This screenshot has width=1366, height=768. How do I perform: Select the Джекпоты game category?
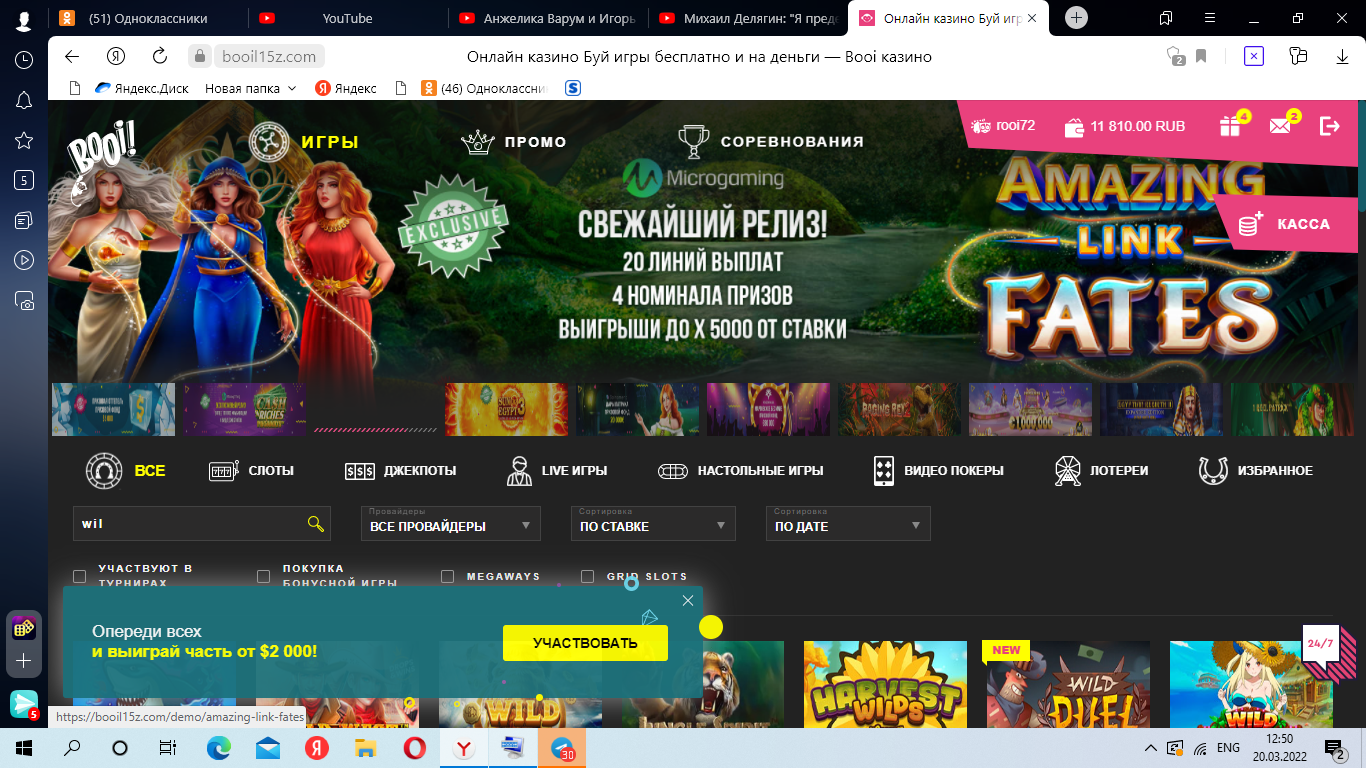pos(400,470)
